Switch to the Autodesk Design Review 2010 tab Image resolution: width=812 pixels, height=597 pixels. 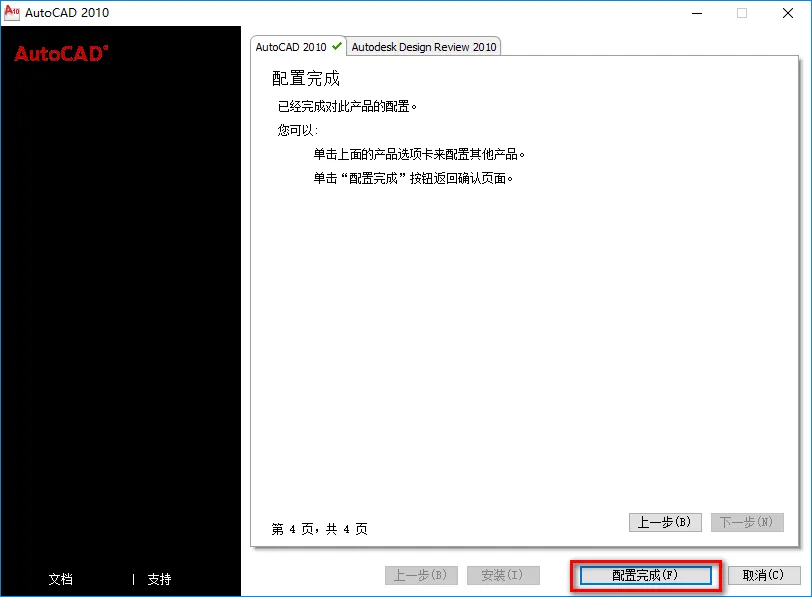click(423, 47)
